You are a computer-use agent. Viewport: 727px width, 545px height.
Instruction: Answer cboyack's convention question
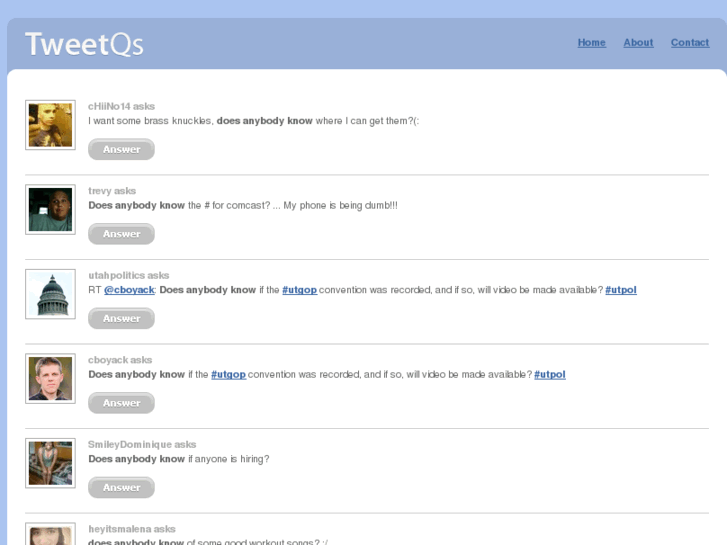(x=121, y=403)
